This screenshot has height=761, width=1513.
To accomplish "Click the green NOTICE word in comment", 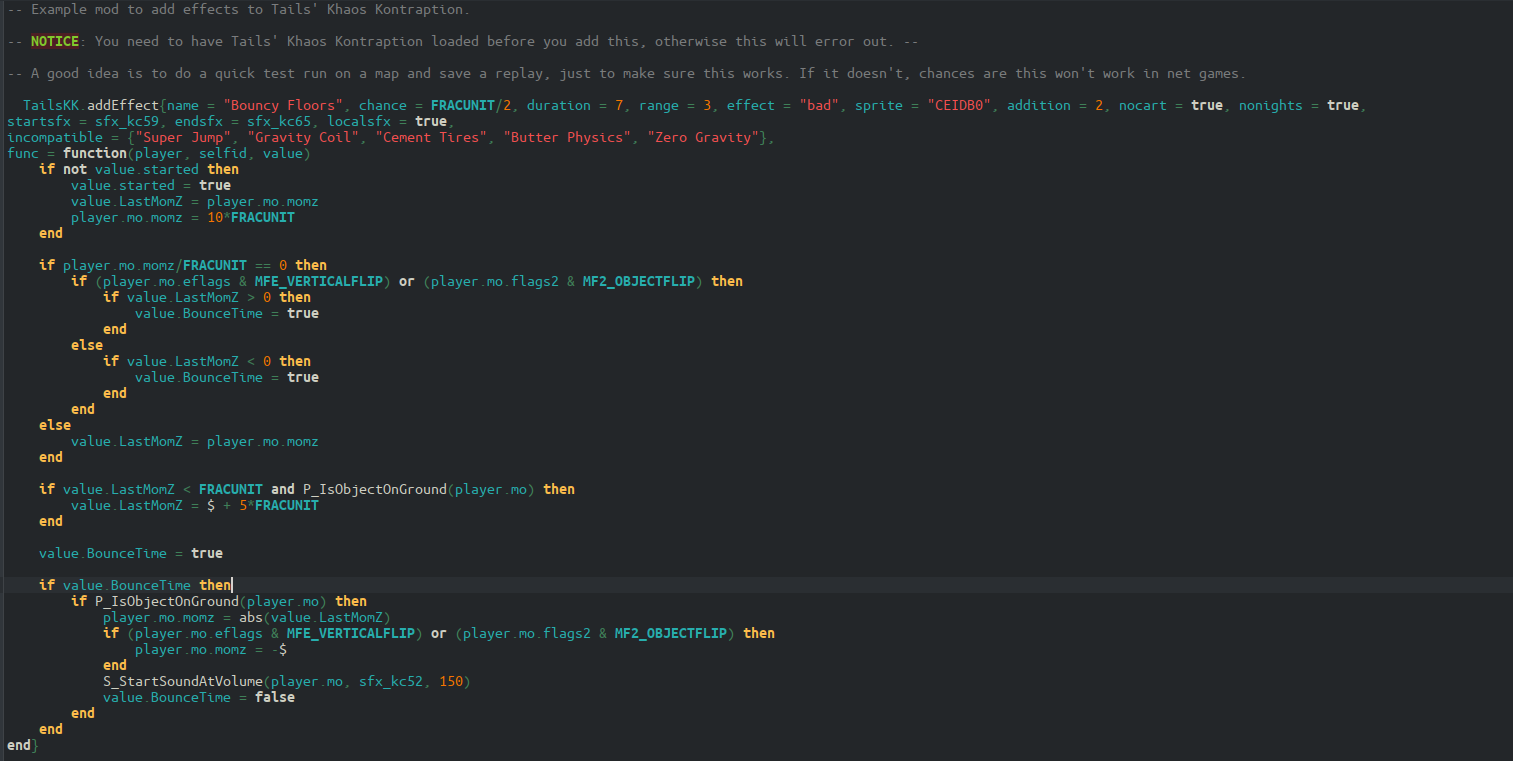I will (54, 41).
